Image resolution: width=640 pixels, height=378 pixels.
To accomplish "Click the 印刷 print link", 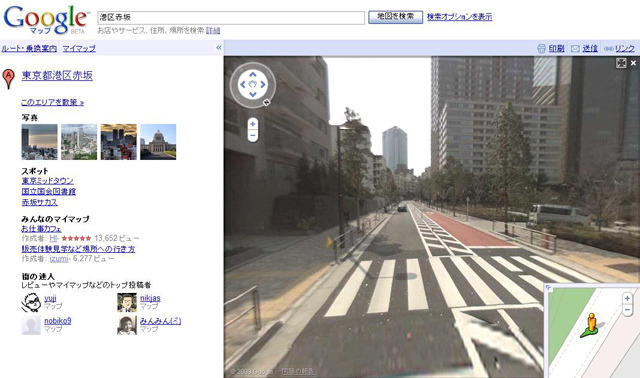I will click(556, 48).
